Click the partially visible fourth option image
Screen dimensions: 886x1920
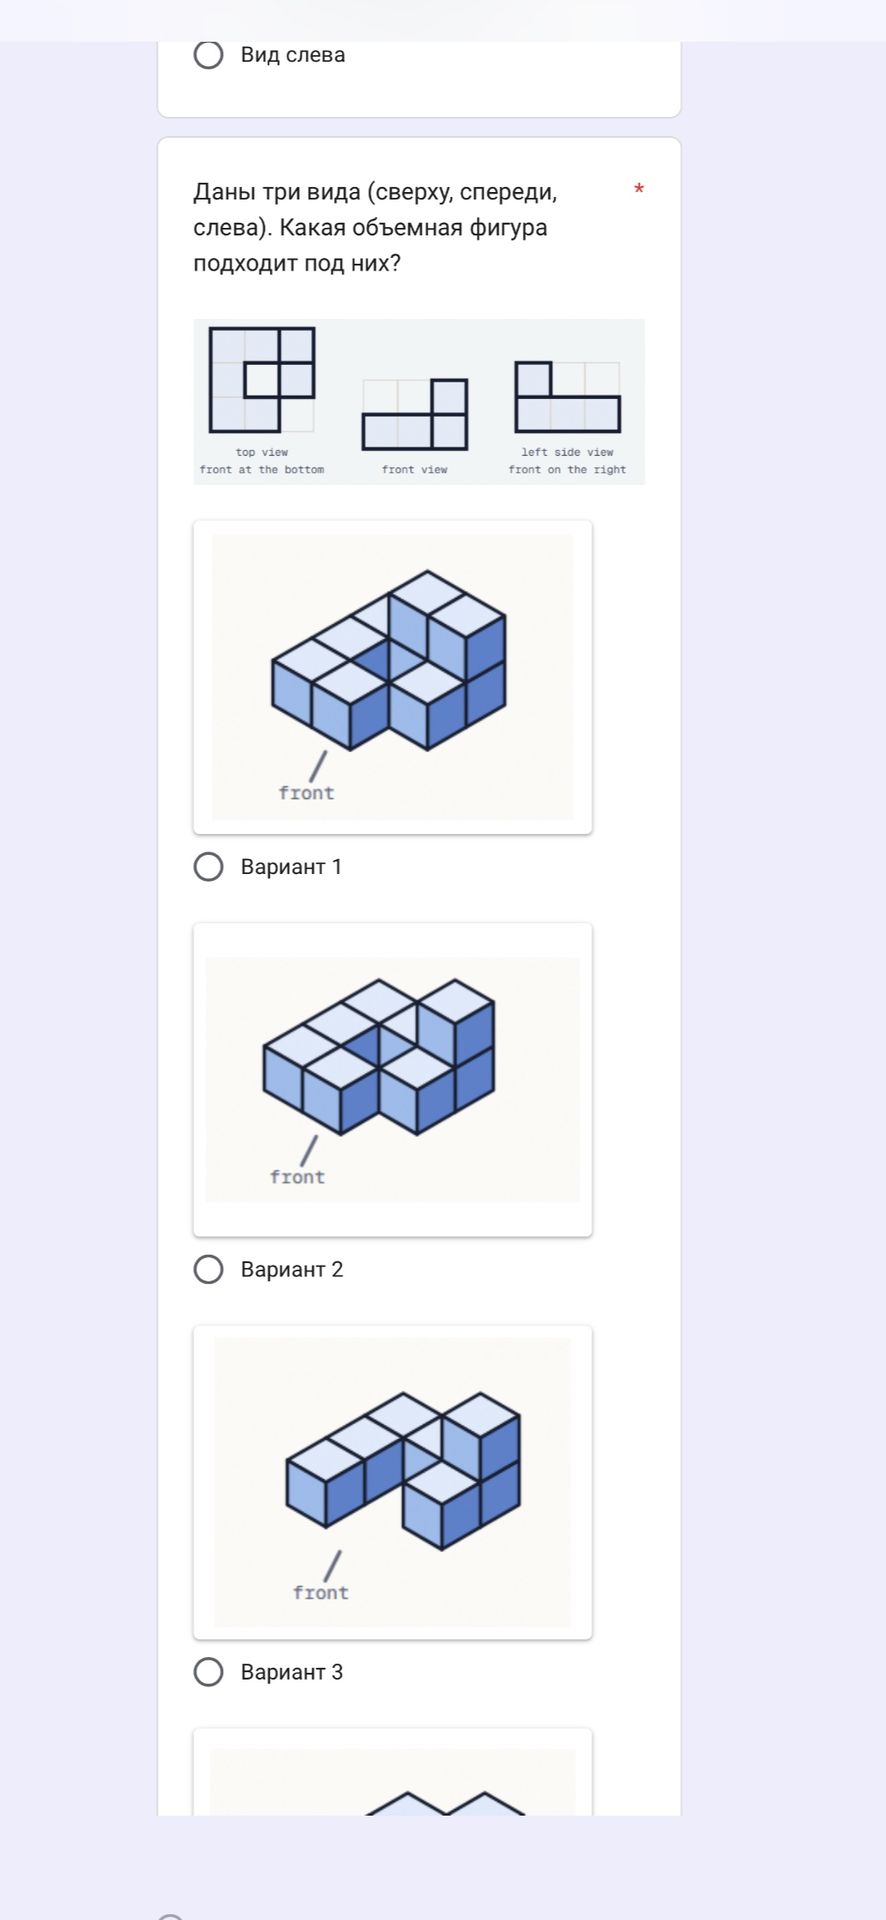point(392,1772)
